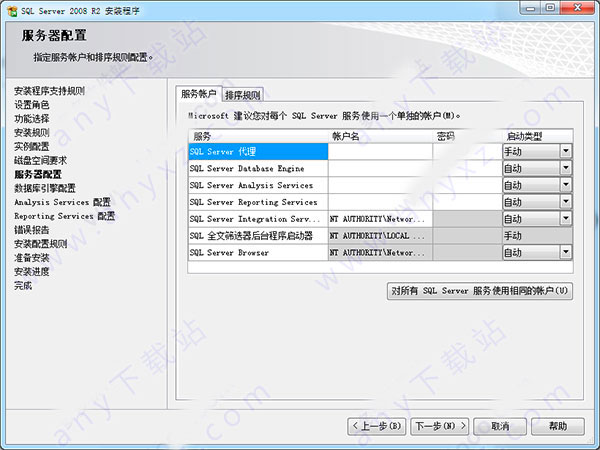Viewport: 600px width, 450px height.
Task: Click 设置角色 step in sidebar
Action: coord(32,105)
